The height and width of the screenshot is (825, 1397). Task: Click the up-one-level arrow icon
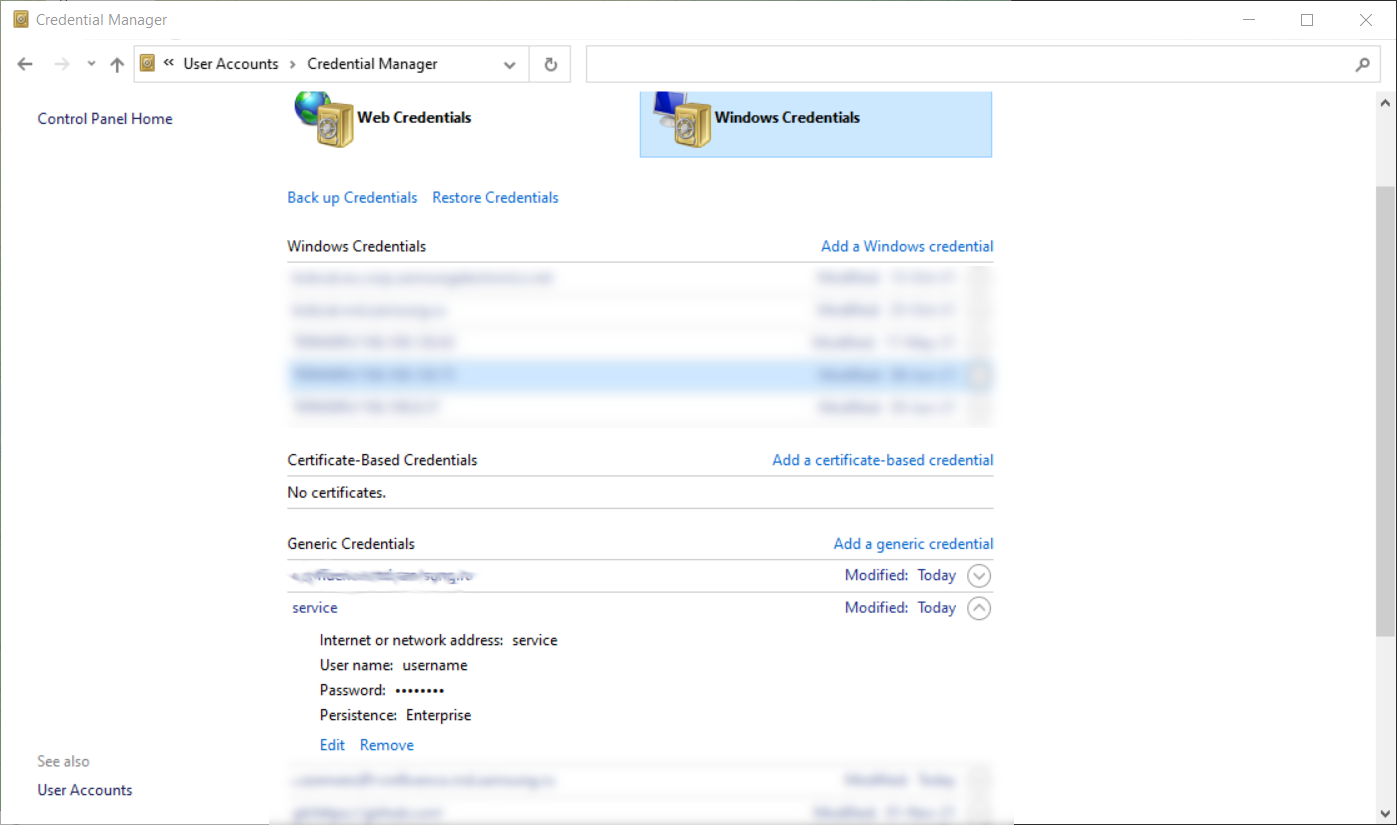click(x=115, y=63)
